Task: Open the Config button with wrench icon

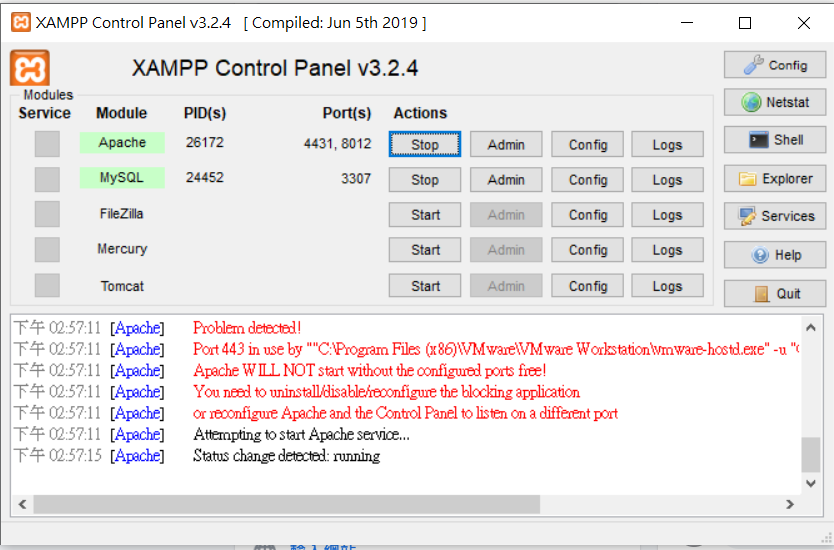Action: point(775,65)
